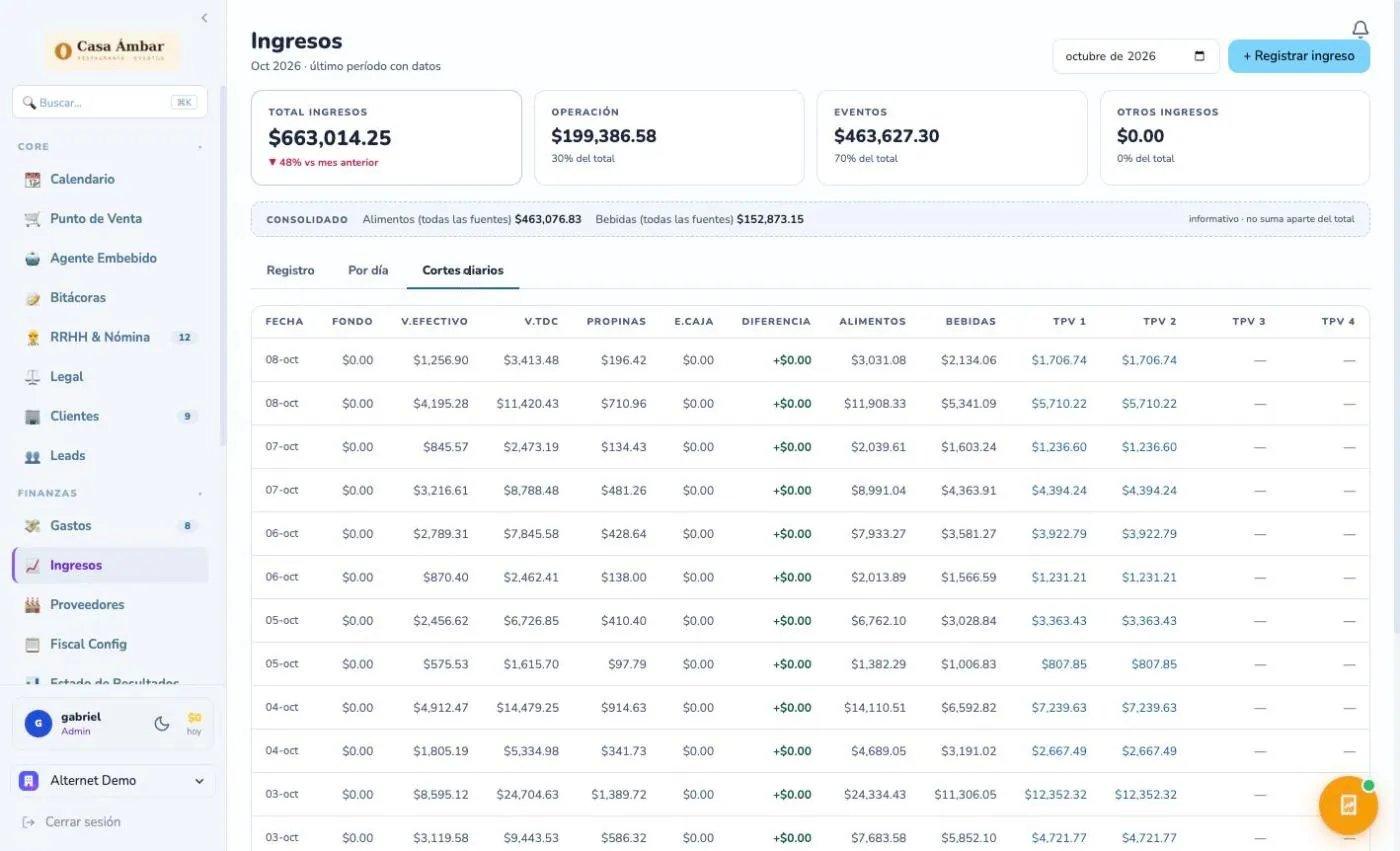Screen dimensions: 1400x851
Task: Sort by the DIFERENCIA column header
Action: tap(776, 322)
